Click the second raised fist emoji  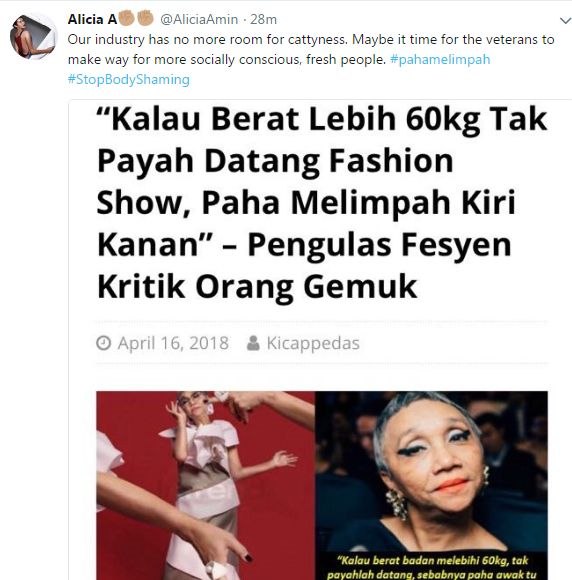[145, 18]
